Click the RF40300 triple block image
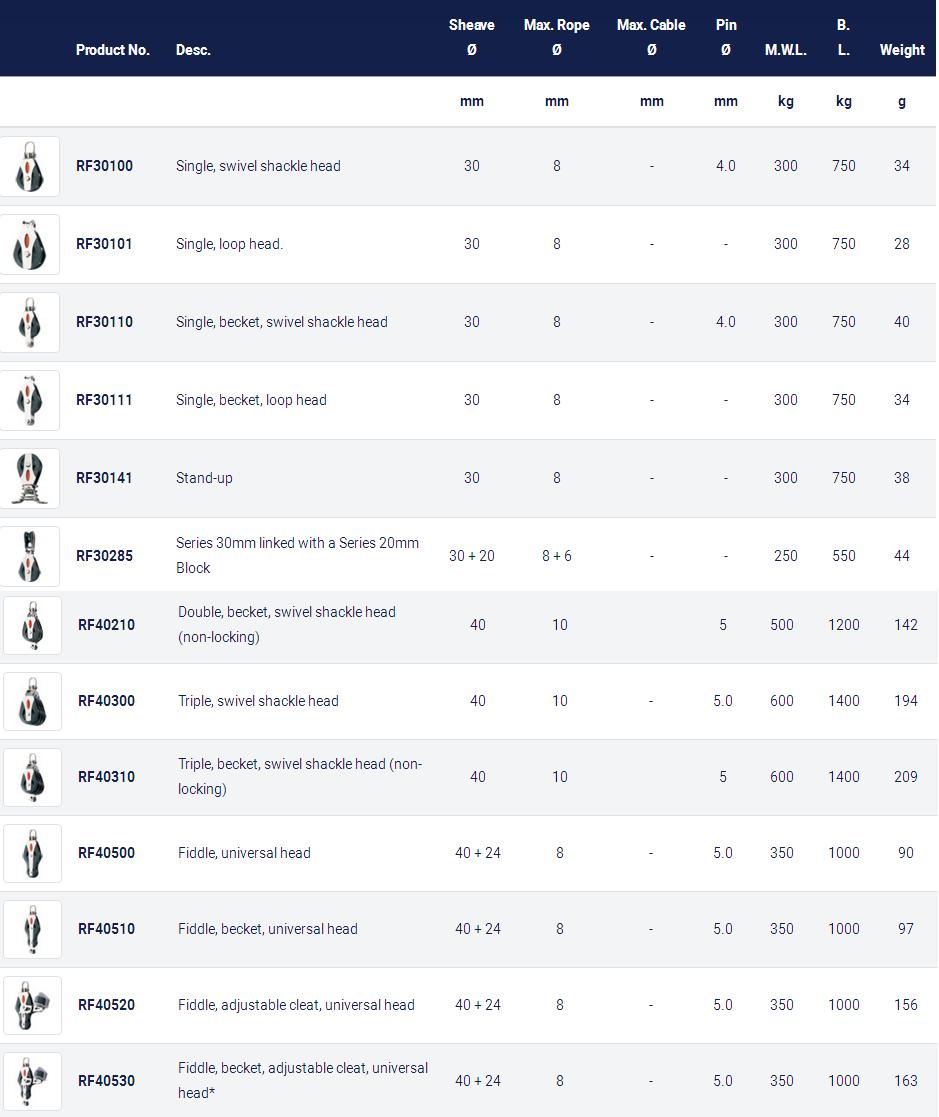 (x=32, y=702)
